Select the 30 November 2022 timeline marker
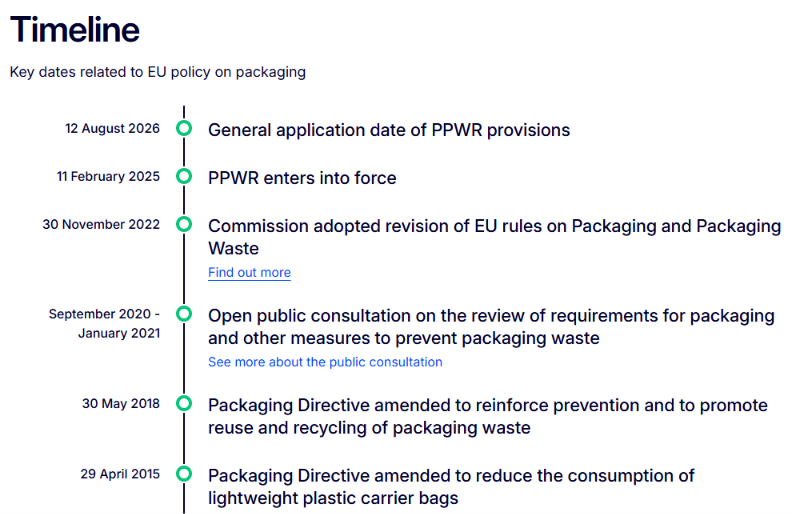Viewport: 792px width, 514px height. click(184, 224)
